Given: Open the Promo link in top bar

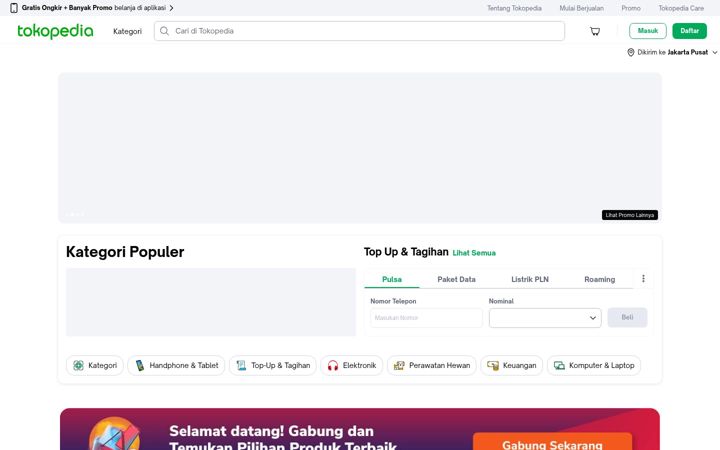Looking at the screenshot, I should coord(631,8).
